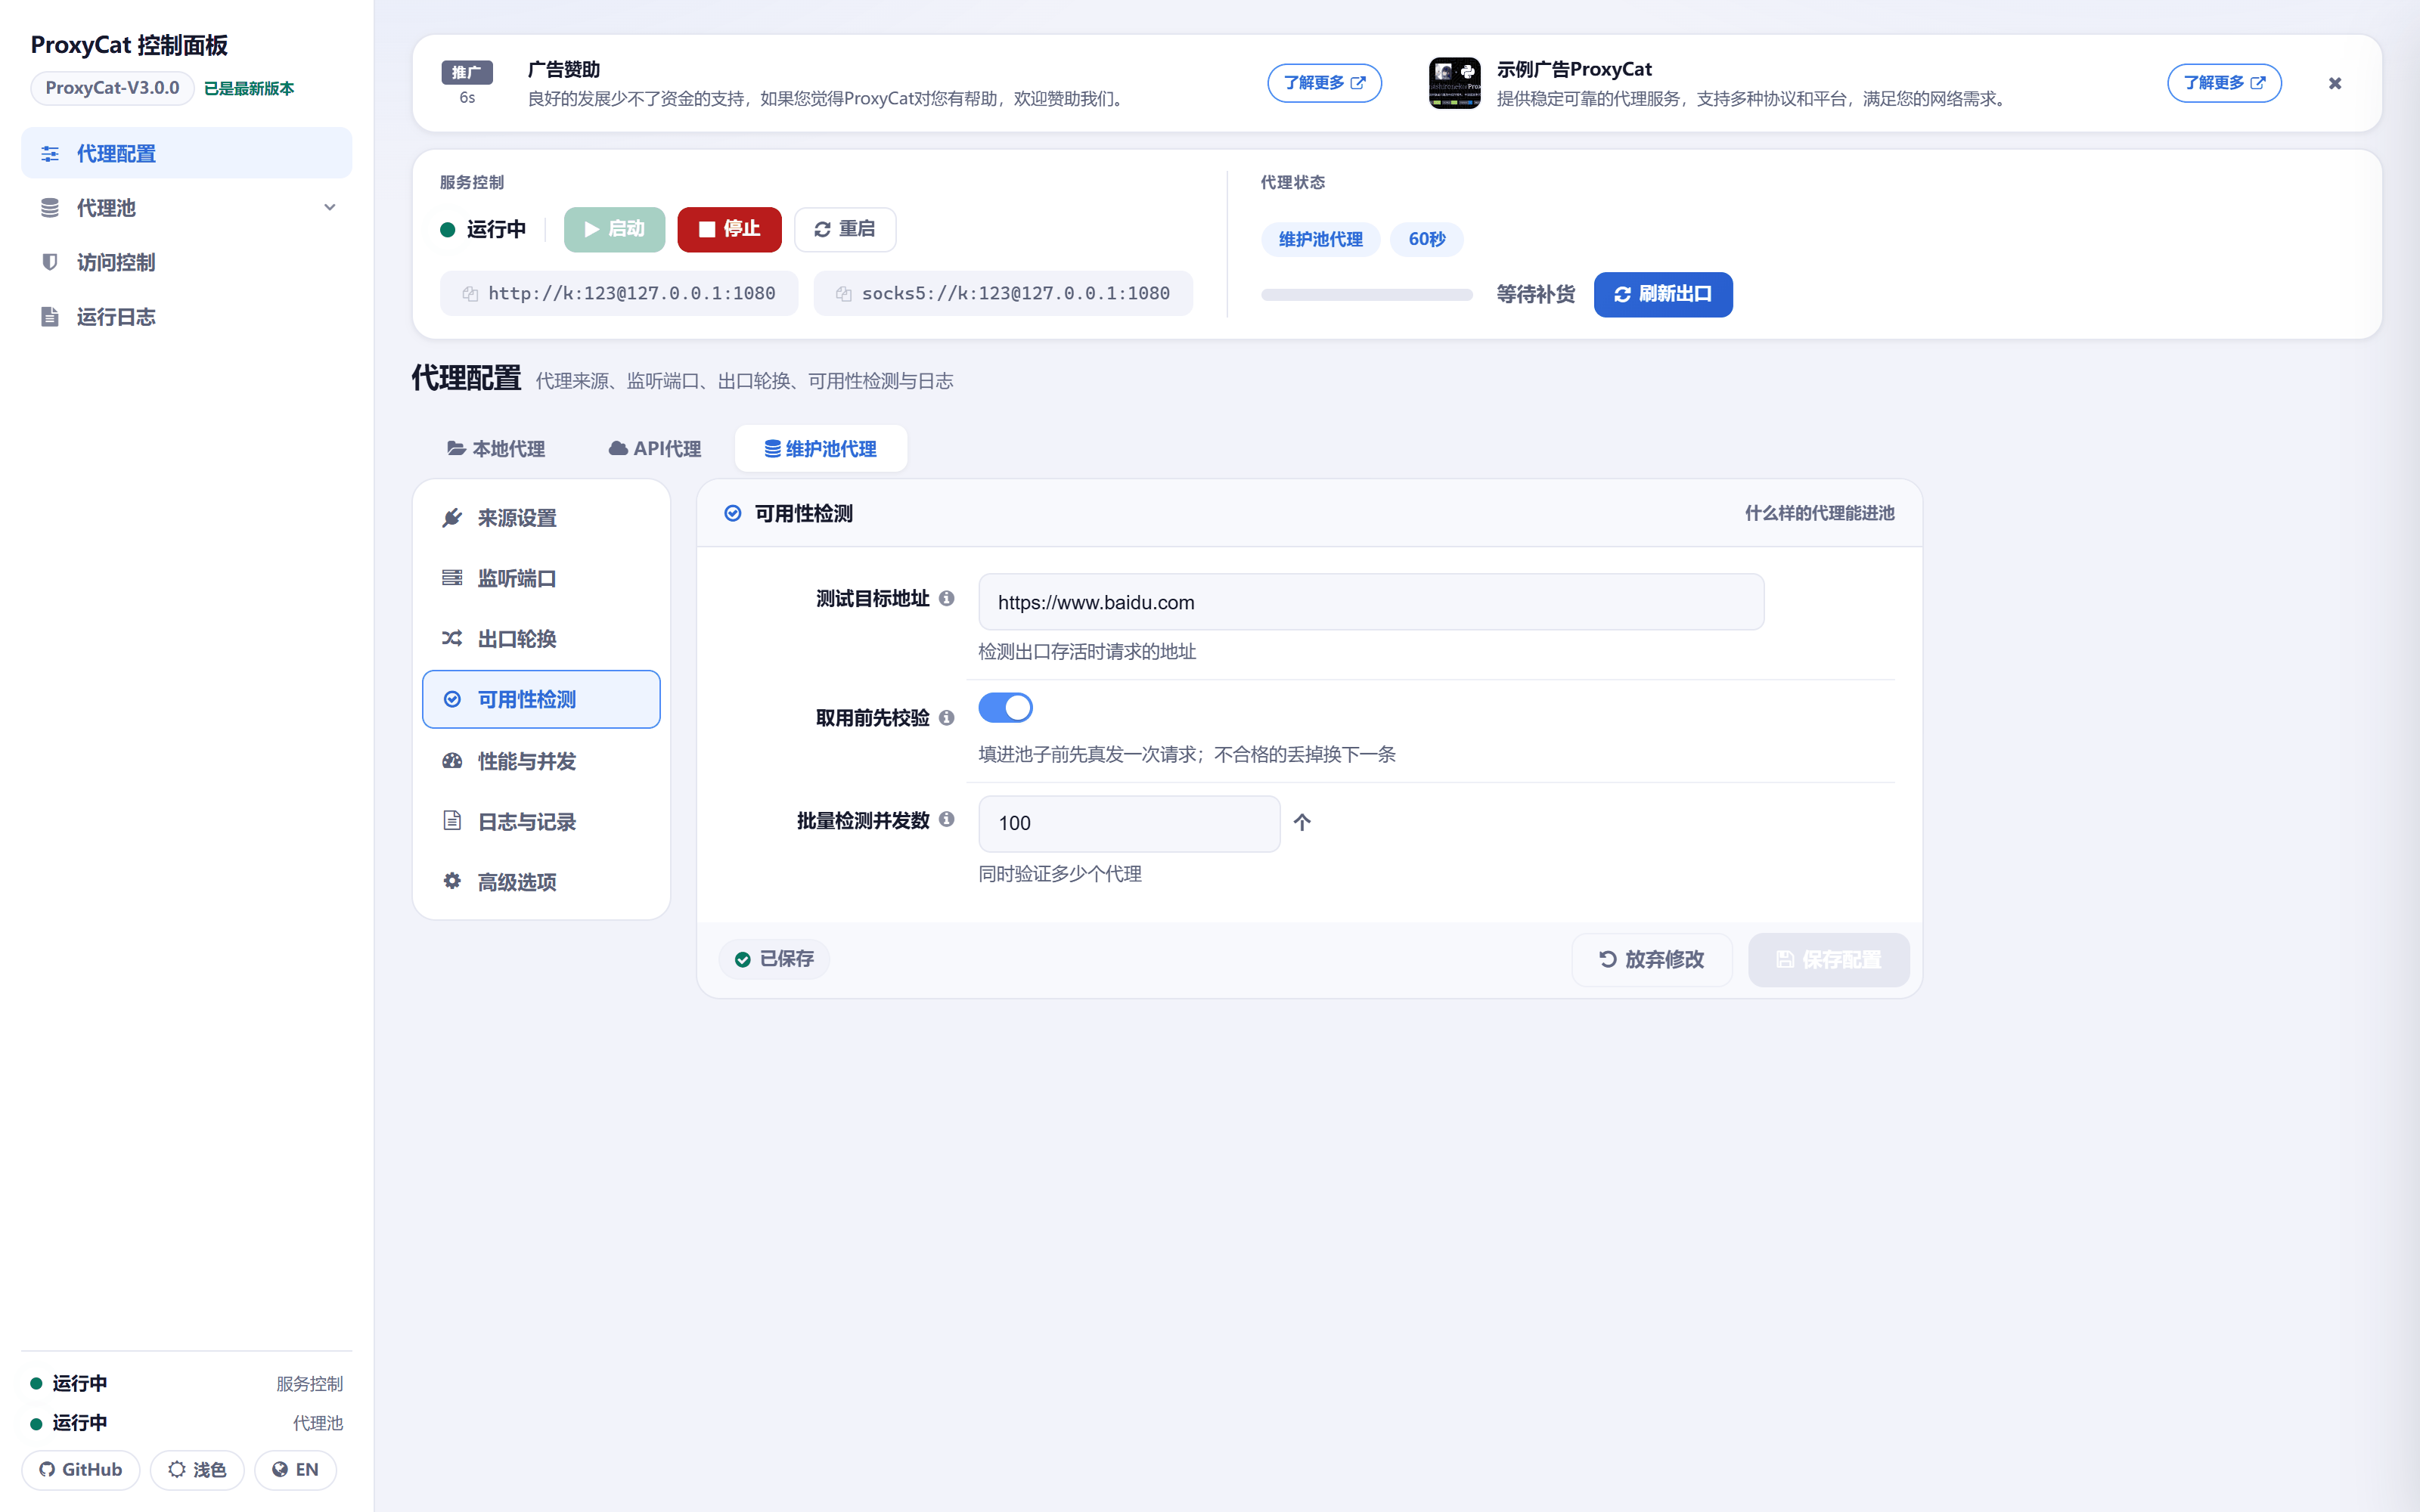Click the 测试目标地址 URL input field
The width and height of the screenshot is (2420, 1512).
tap(1371, 602)
